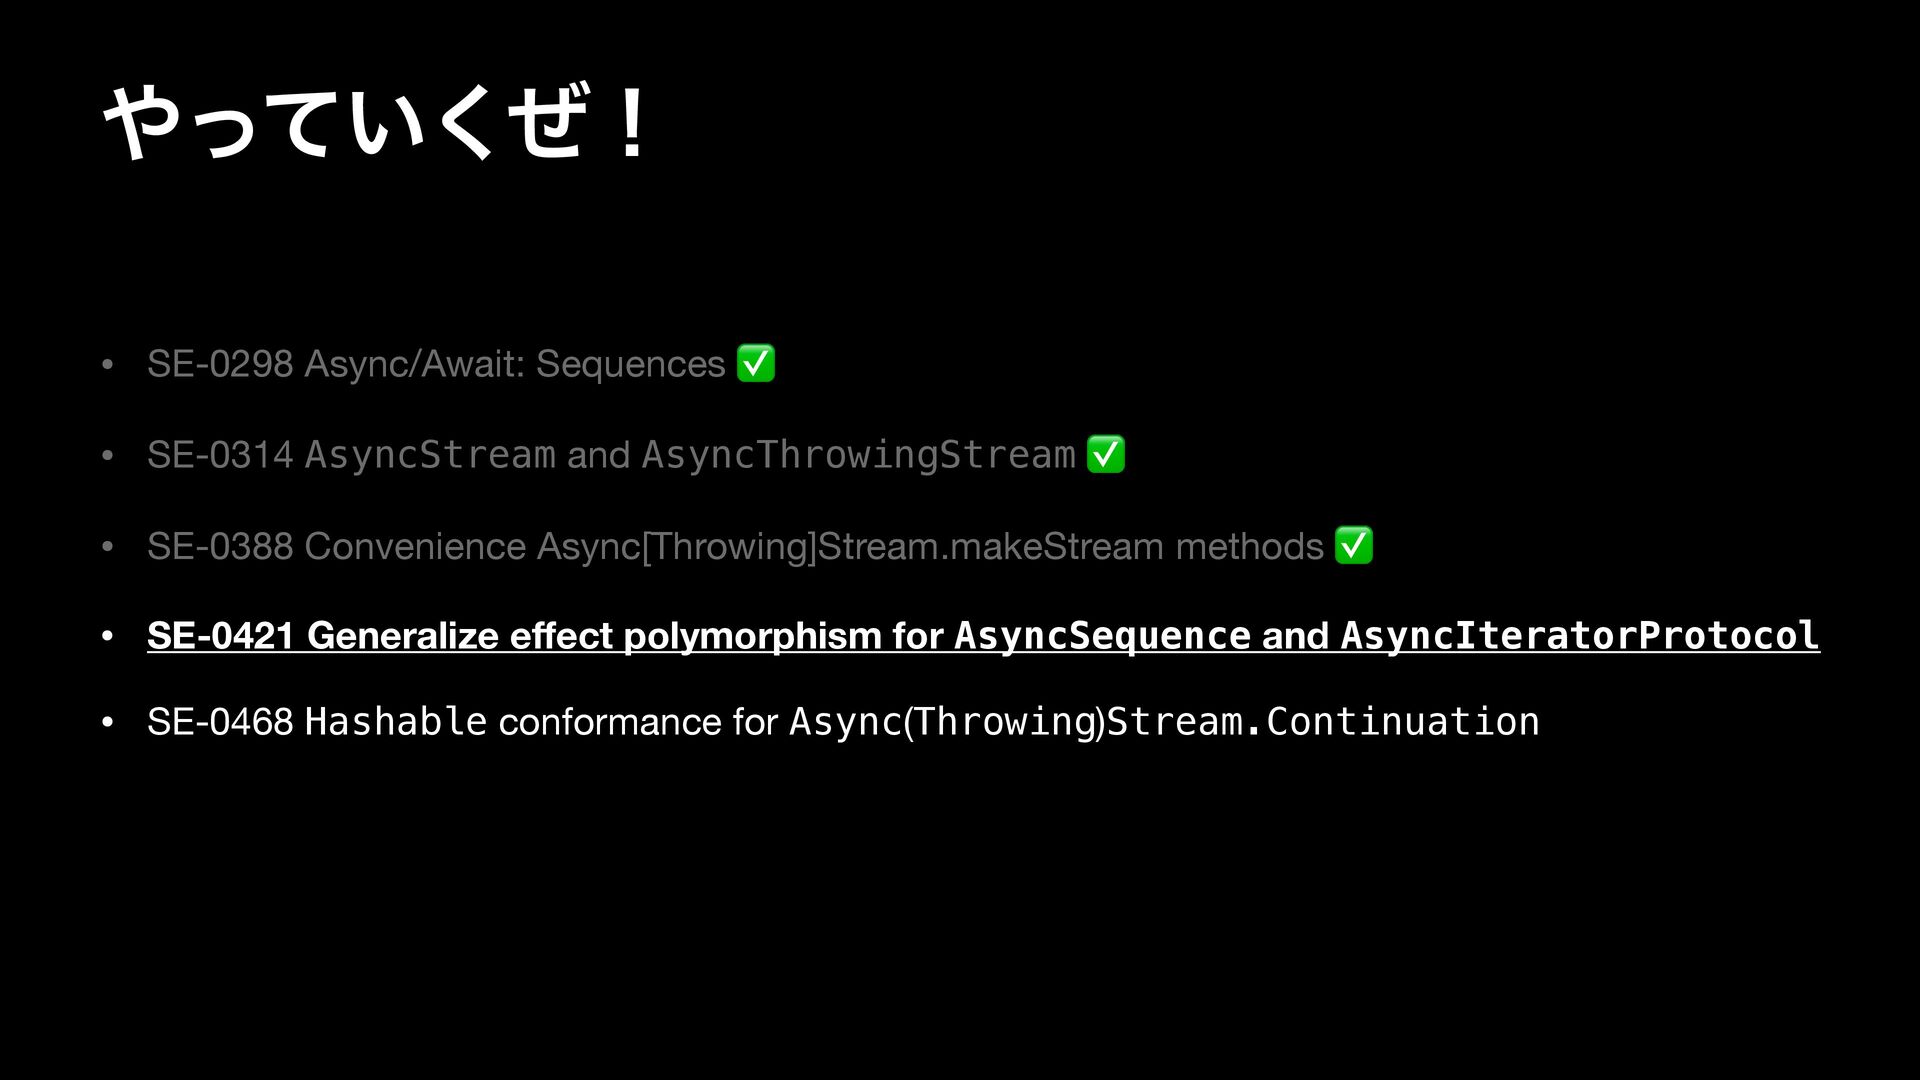Image resolution: width=1920 pixels, height=1080 pixels.
Task: Click the monospaced word AsyncStream in SE-0314
Action: coord(430,455)
